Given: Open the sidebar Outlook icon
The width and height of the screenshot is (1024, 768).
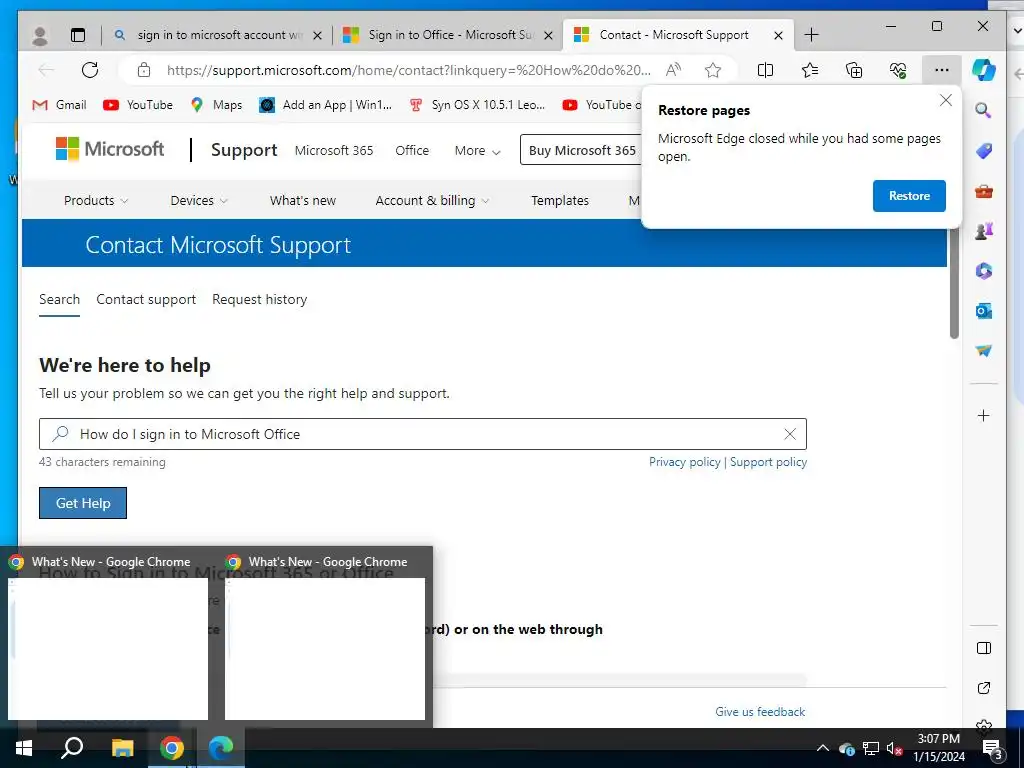Looking at the screenshot, I should (984, 311).
